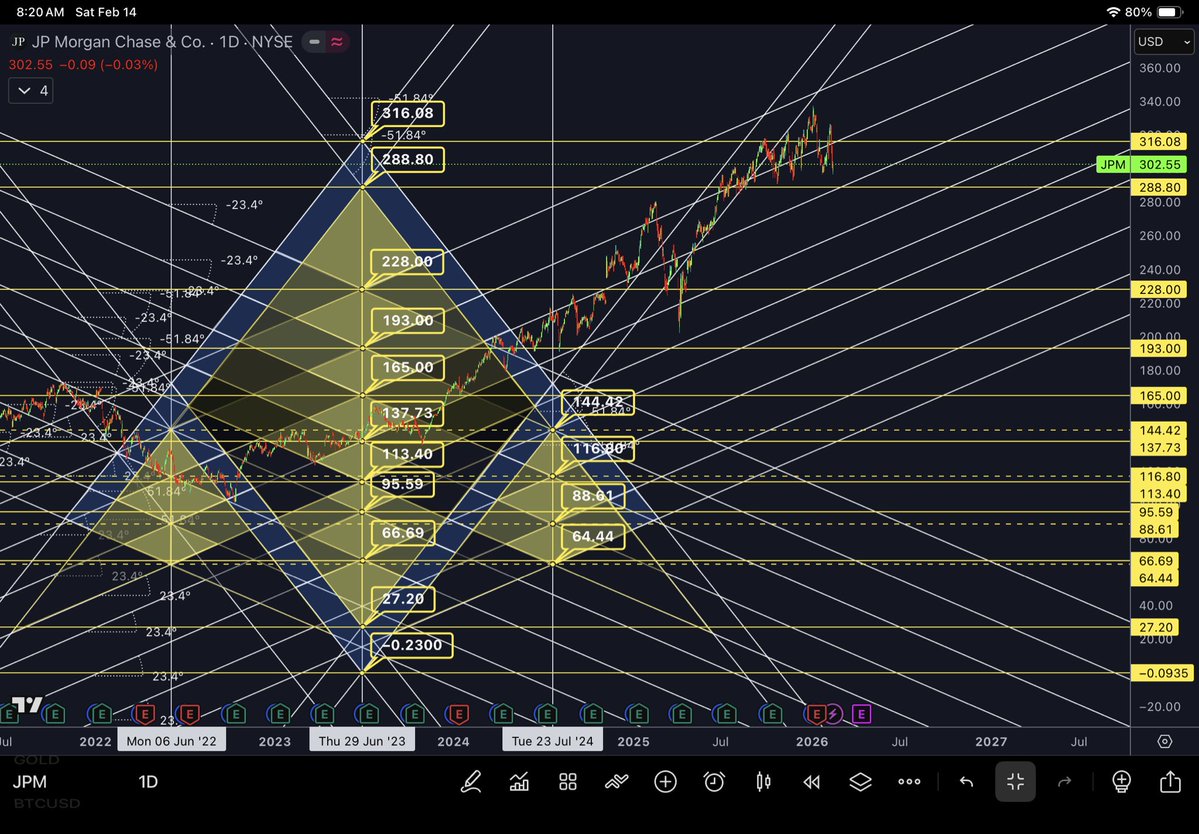1199x834 pixels.
Task: Tap the compare lines icon
Action: pyautogui.click(x=616, y=781)
